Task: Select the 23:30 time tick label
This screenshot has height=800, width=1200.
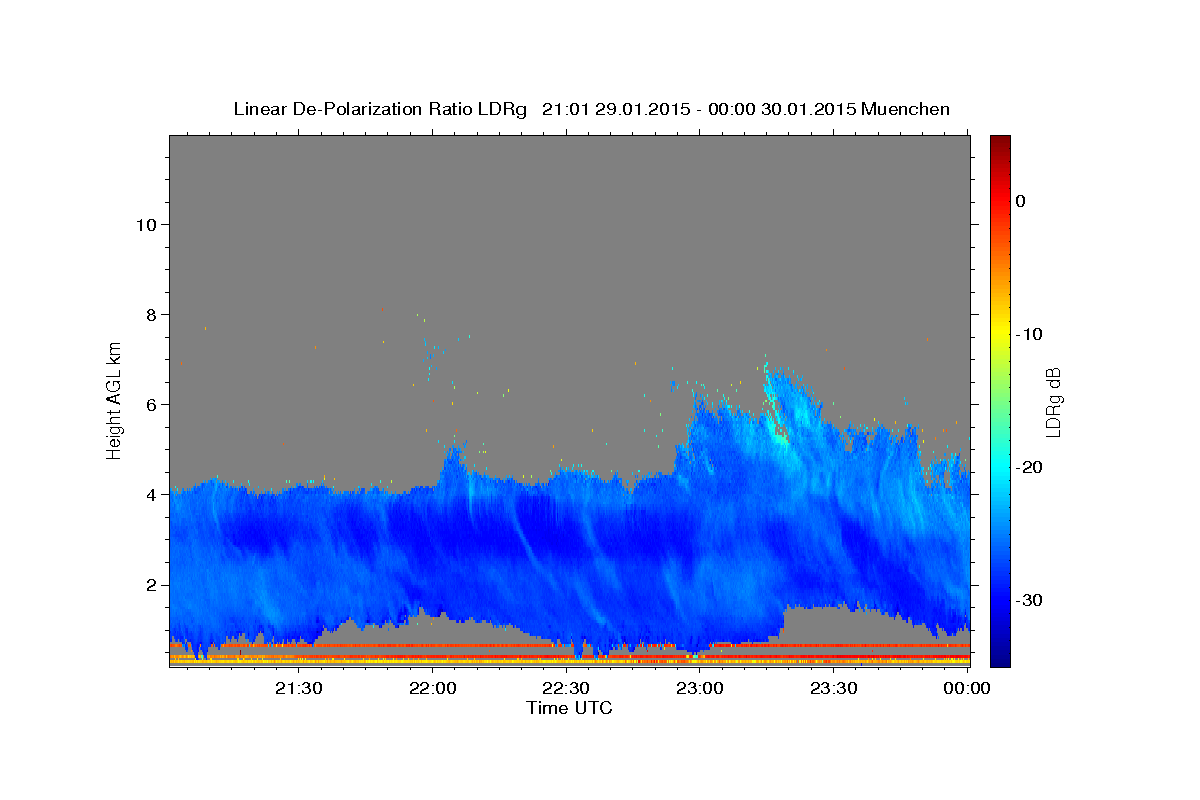Action: point(833,688)
